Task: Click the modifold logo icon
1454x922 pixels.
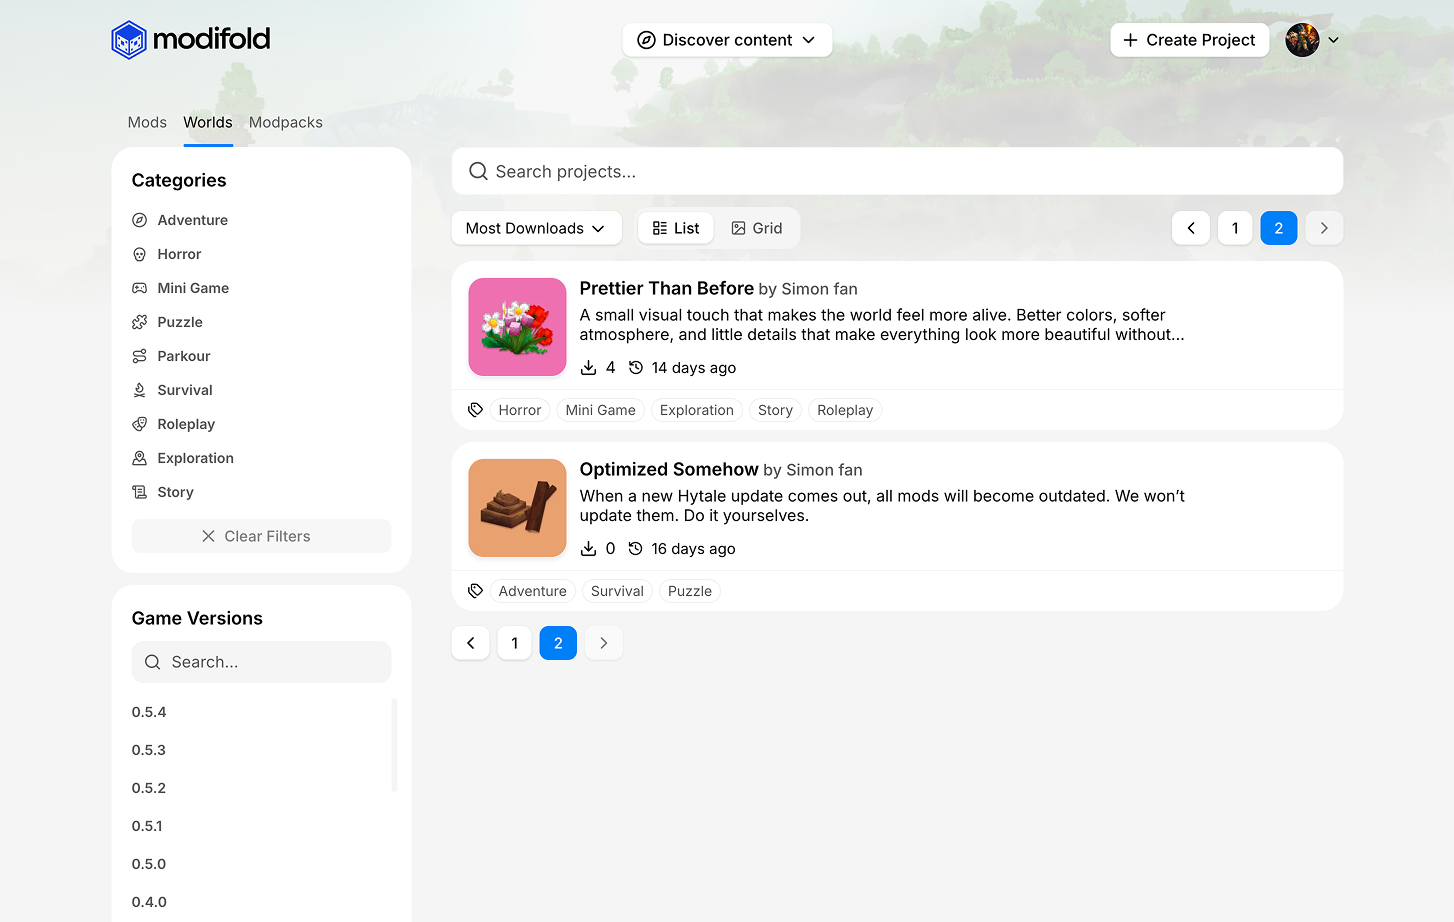Action: pos(129,40)
